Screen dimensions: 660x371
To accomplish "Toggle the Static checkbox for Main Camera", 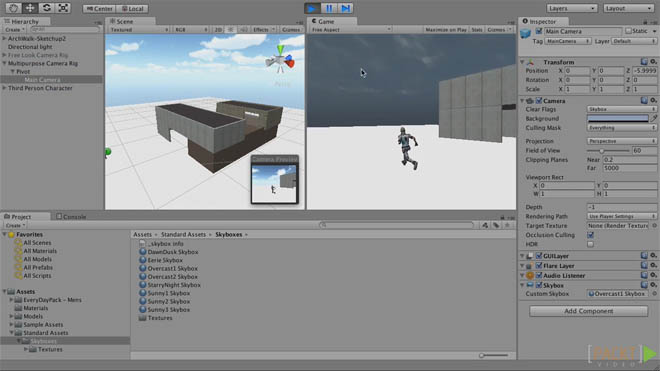I will point(628,31).
